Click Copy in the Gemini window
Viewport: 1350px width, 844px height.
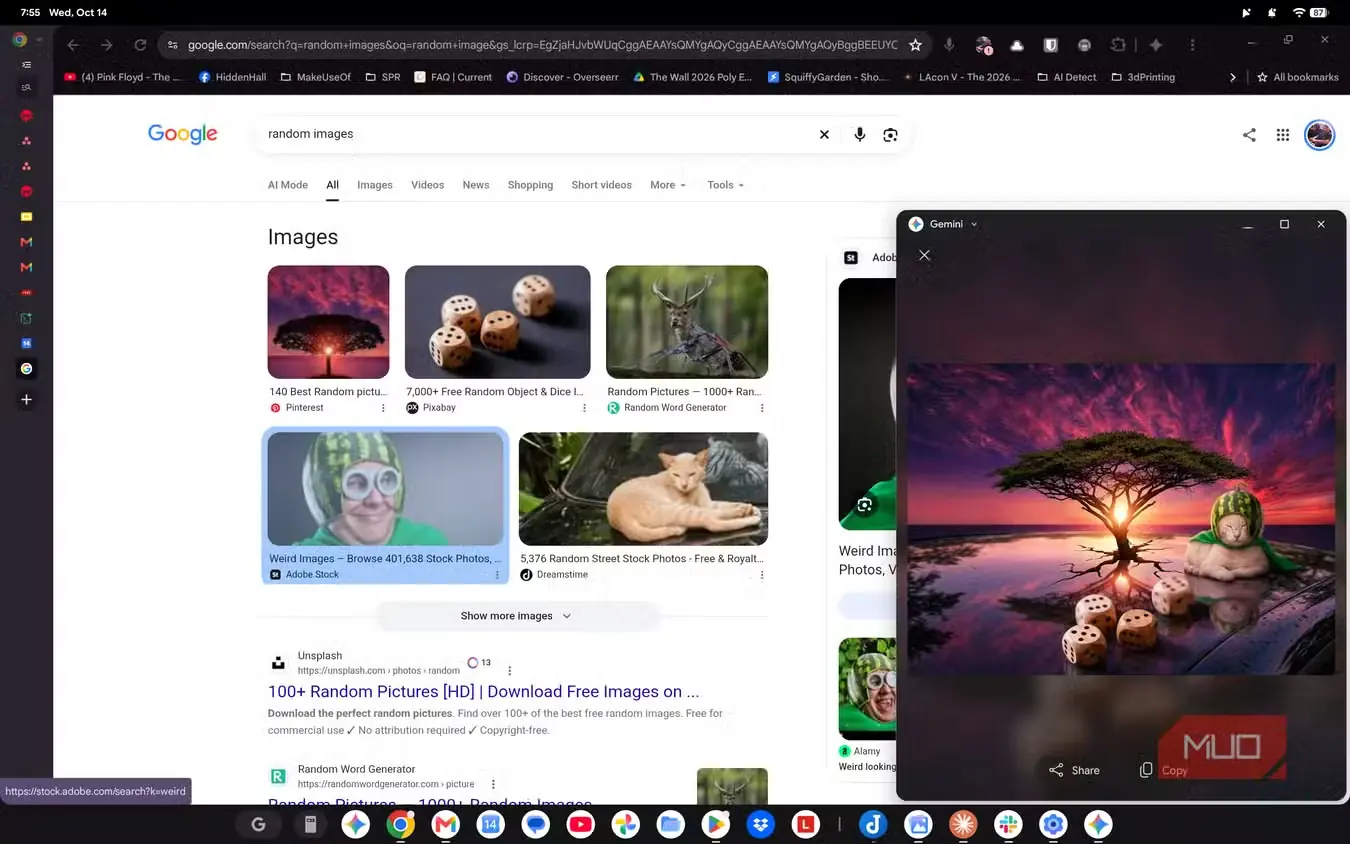[1164, 770]
